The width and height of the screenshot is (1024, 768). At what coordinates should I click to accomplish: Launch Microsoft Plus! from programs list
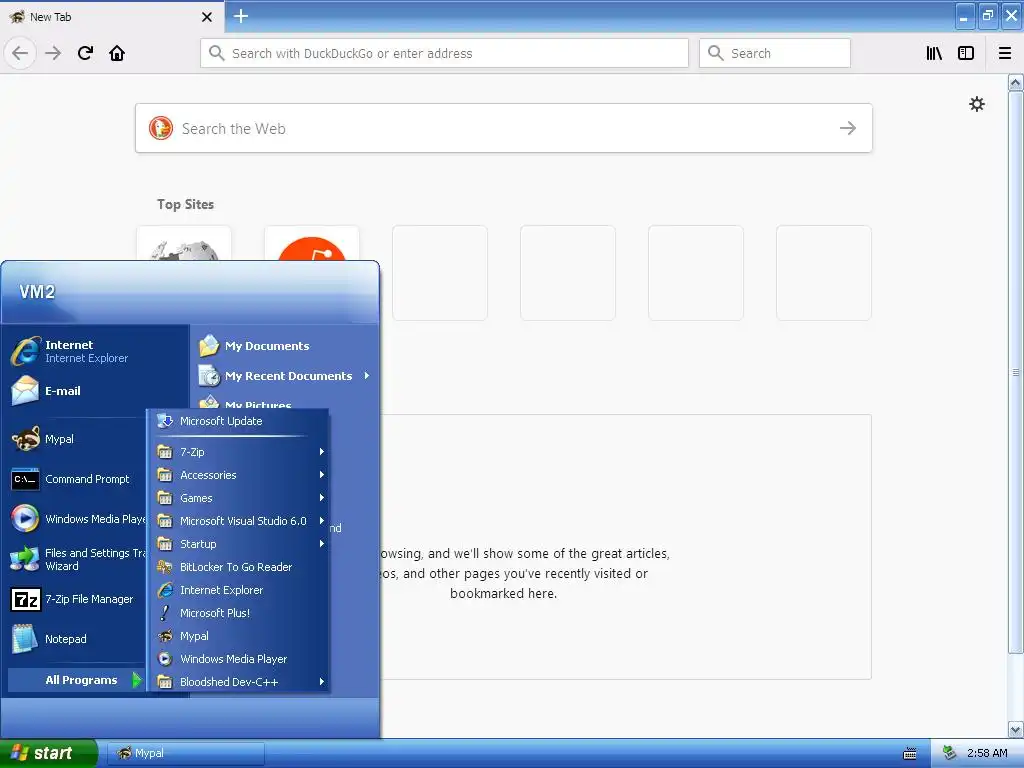237,613
